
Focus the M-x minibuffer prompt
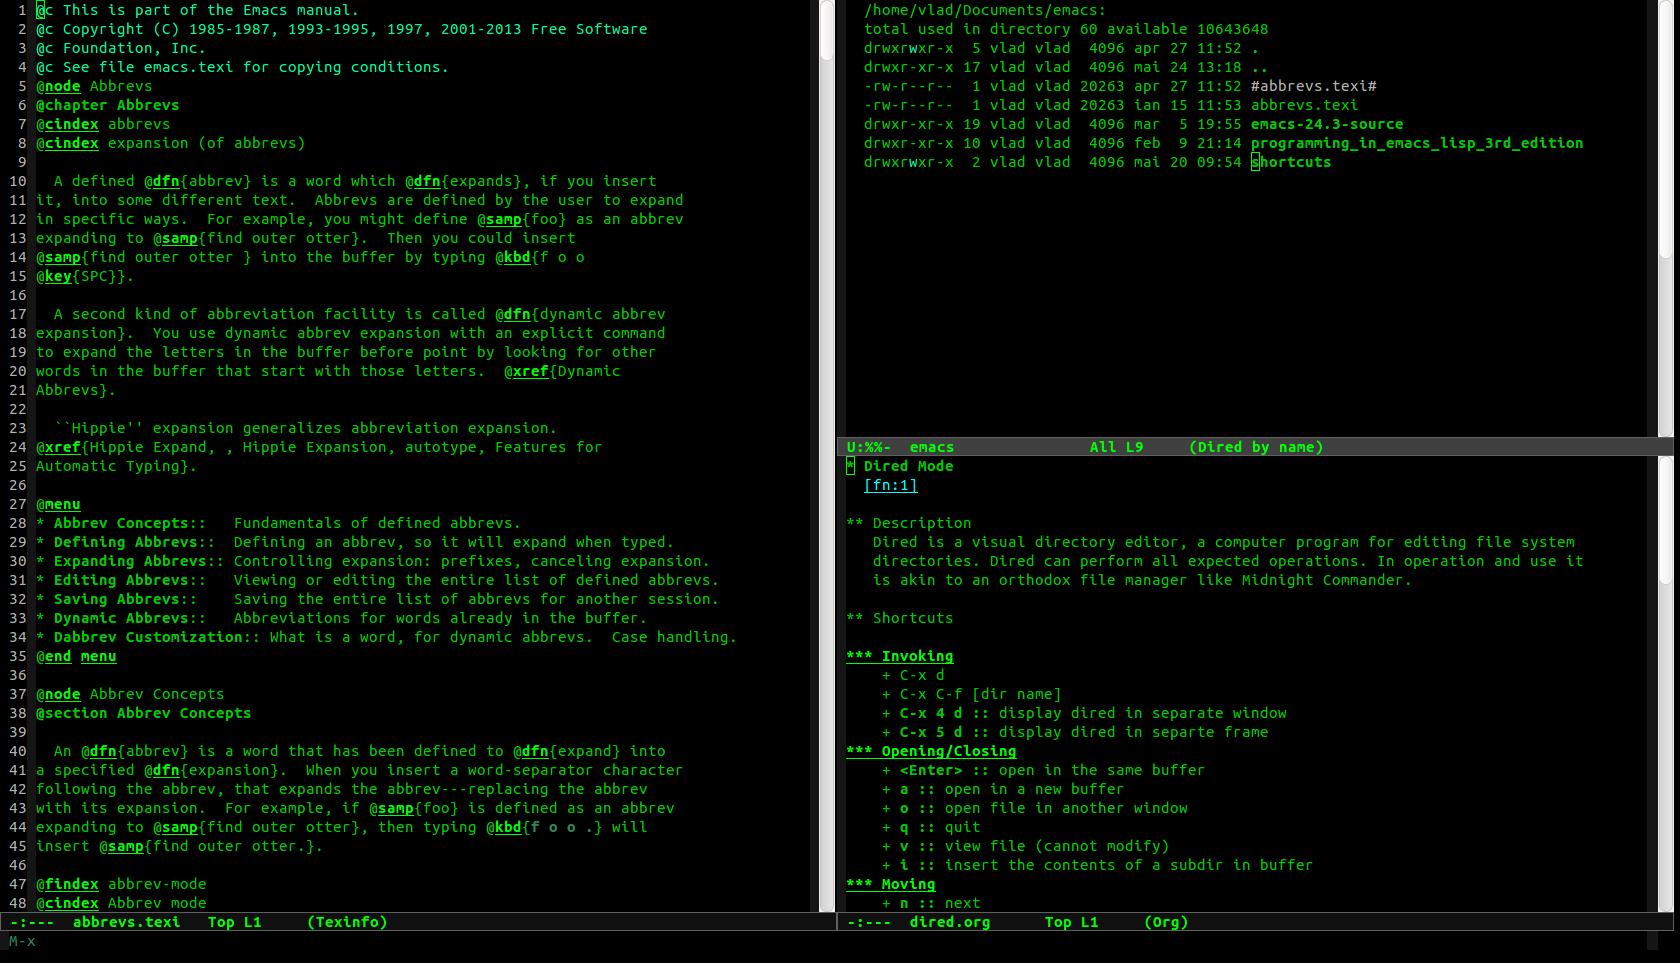[22, 941]
